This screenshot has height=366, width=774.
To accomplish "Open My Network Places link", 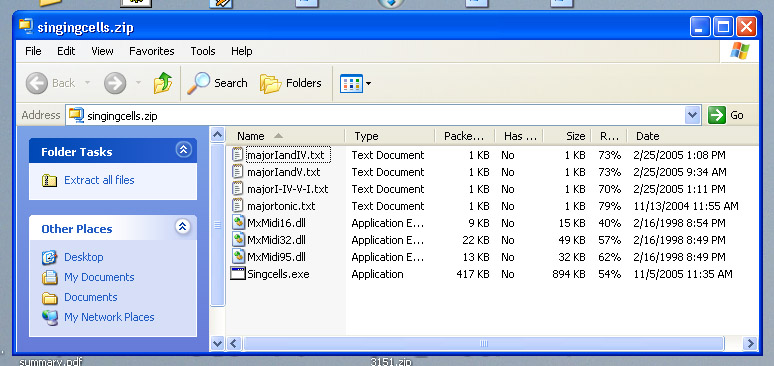I will [109, 317].
